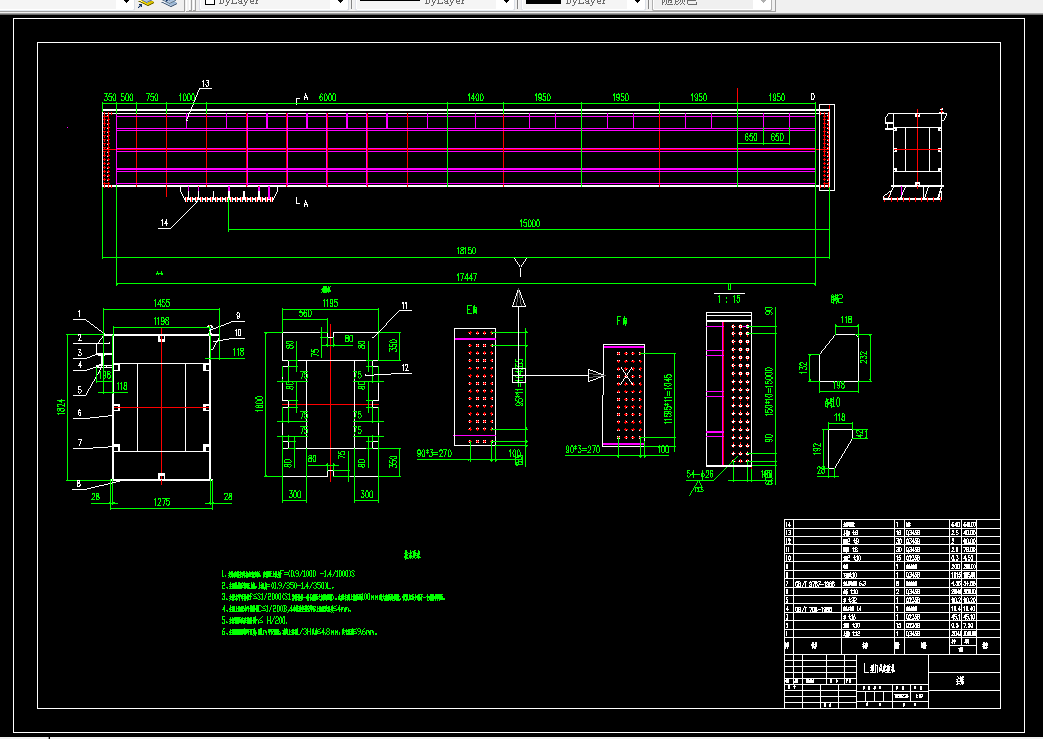Select the 560 dimension text

tap(305, 314)
